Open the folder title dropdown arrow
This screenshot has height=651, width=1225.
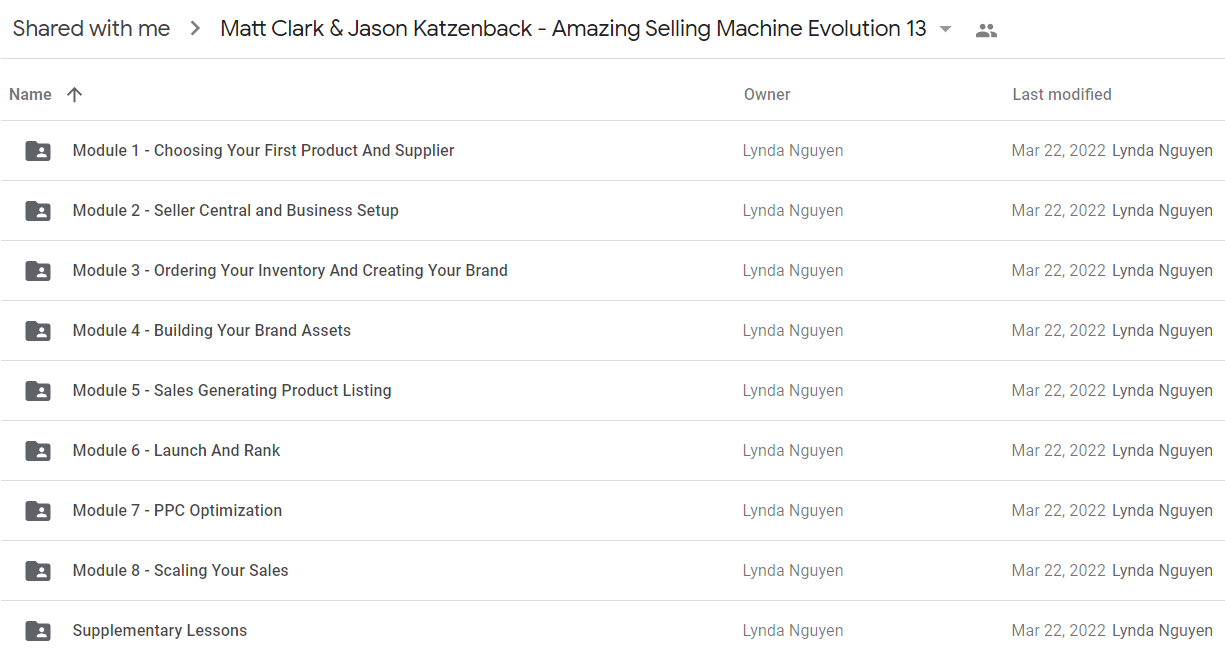pos(946,29)
